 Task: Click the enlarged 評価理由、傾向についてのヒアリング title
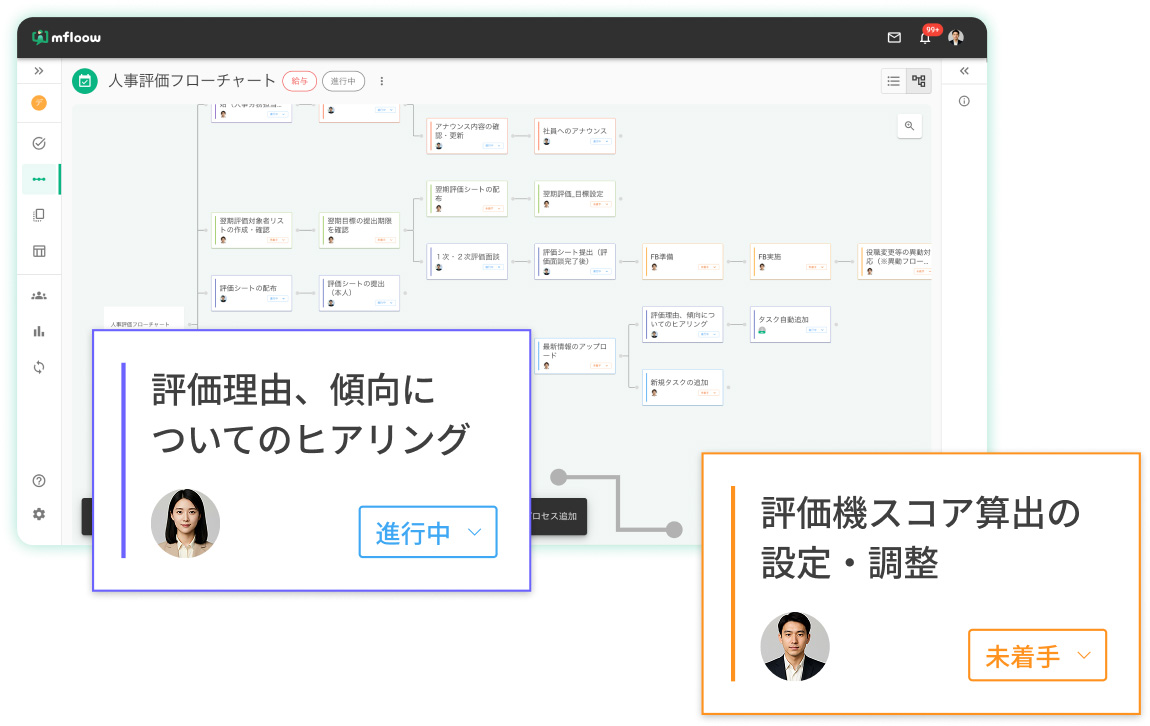[310, 414]
